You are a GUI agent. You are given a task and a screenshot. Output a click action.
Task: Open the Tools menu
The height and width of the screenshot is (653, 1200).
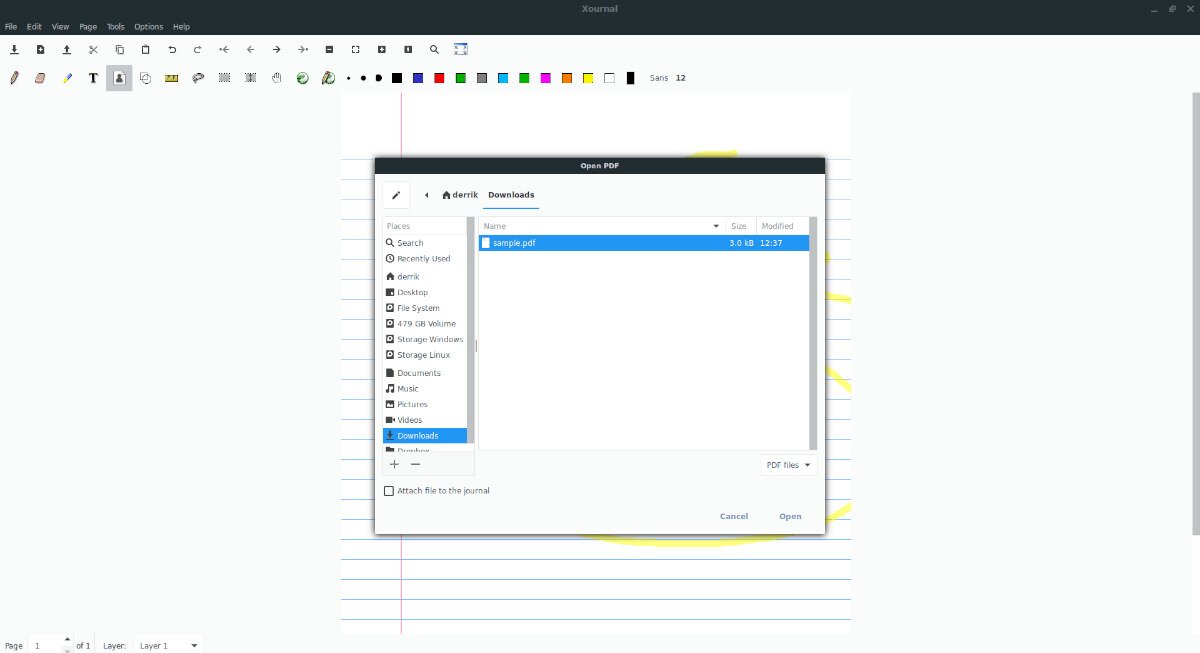click(x=115, y=27)
